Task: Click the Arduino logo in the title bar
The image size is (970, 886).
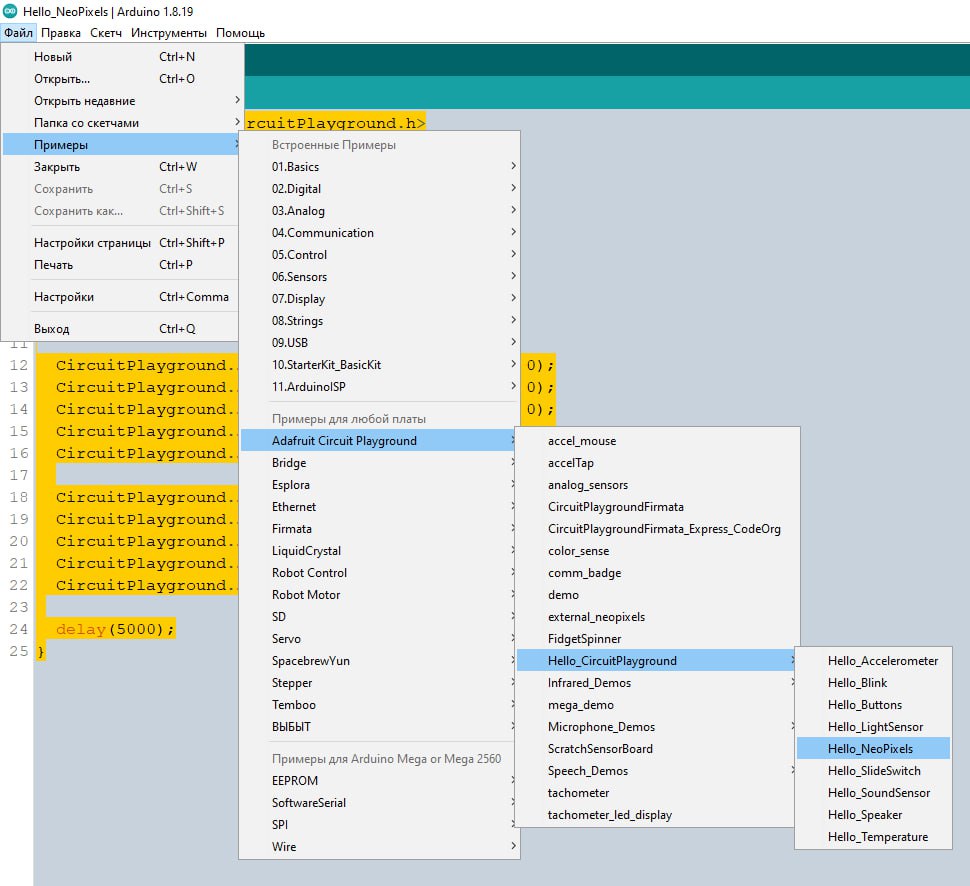Action: point(10,11)
